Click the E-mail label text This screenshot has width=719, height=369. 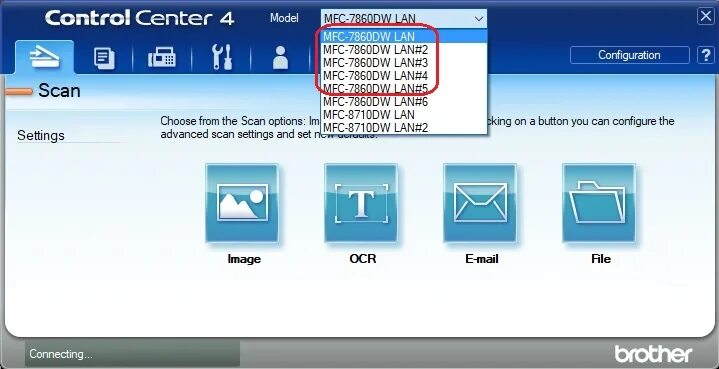click(482, 259)
